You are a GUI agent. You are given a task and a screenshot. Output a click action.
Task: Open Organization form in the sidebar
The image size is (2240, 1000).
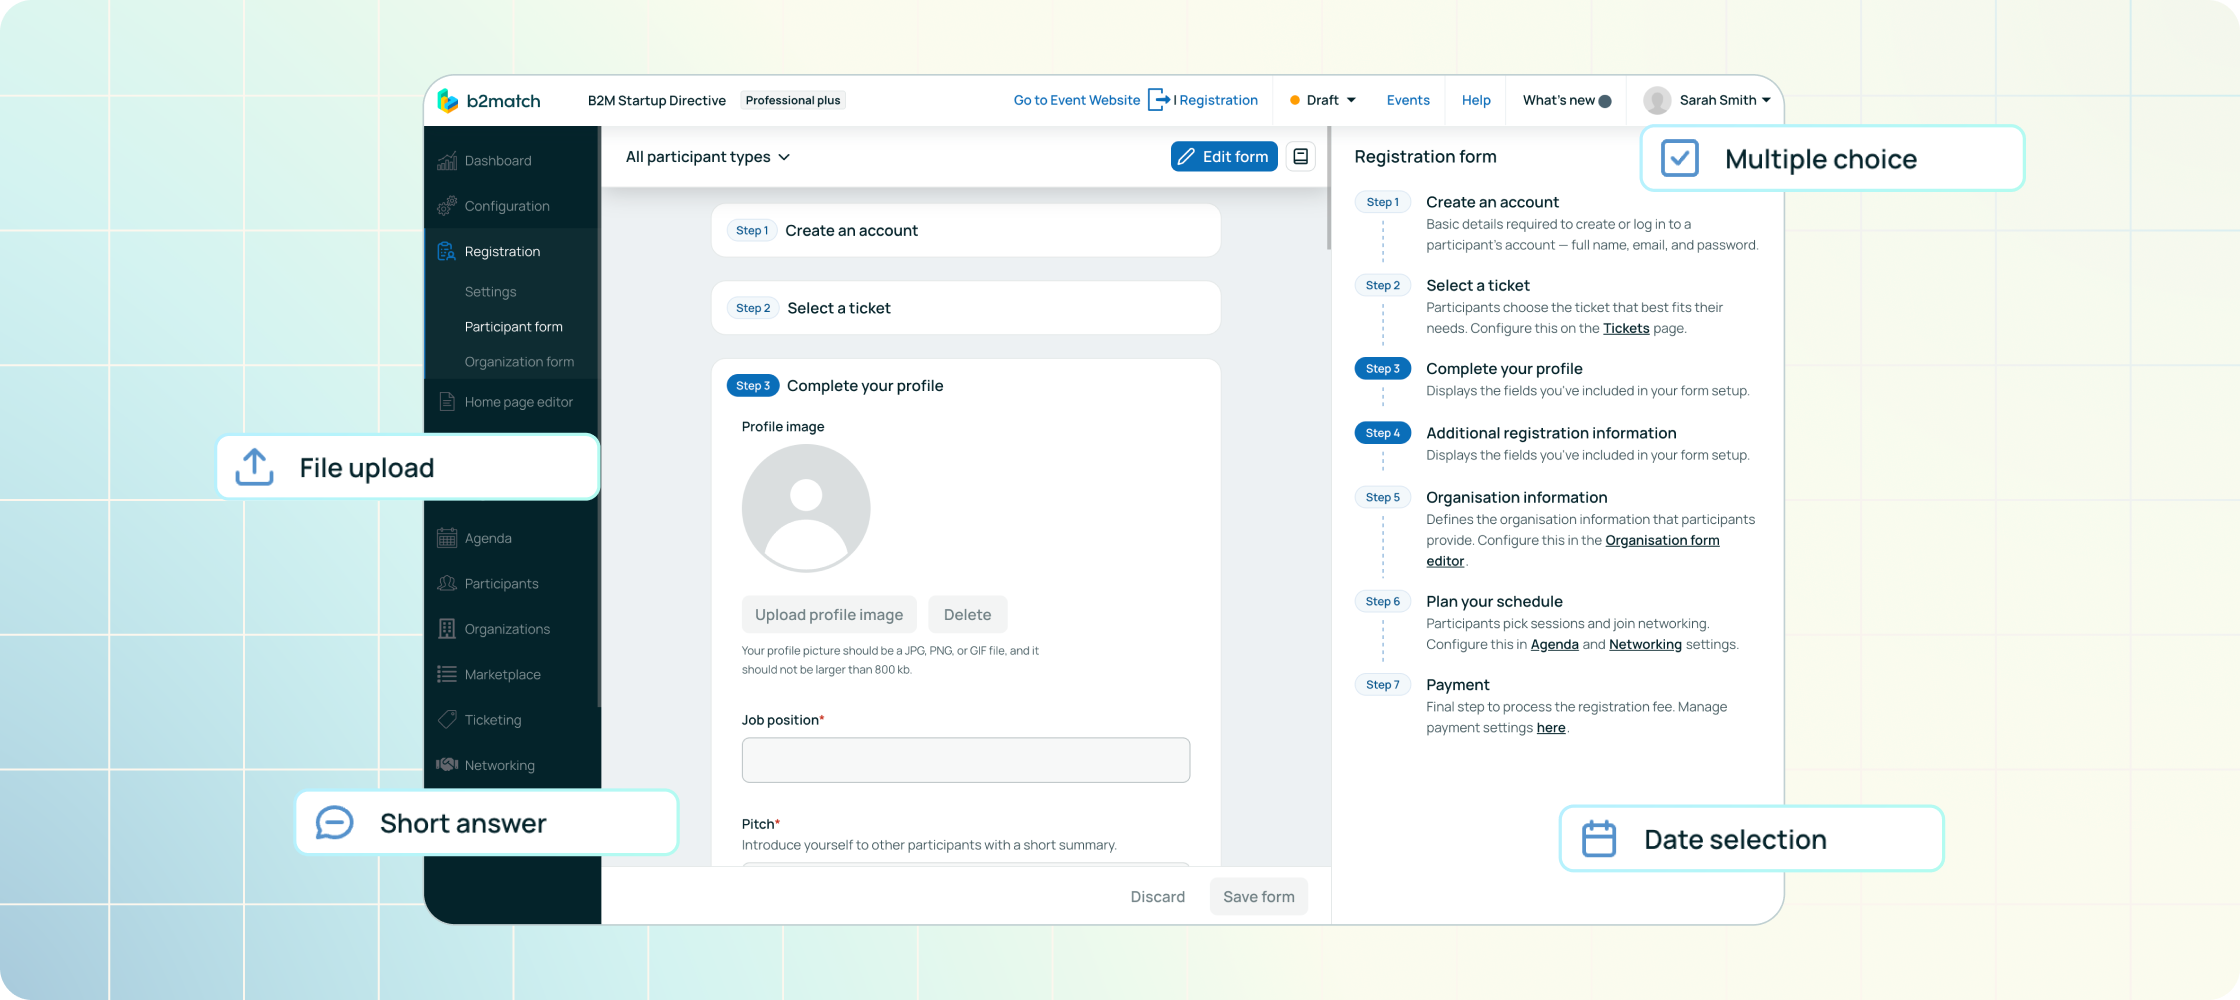(519, 362)
